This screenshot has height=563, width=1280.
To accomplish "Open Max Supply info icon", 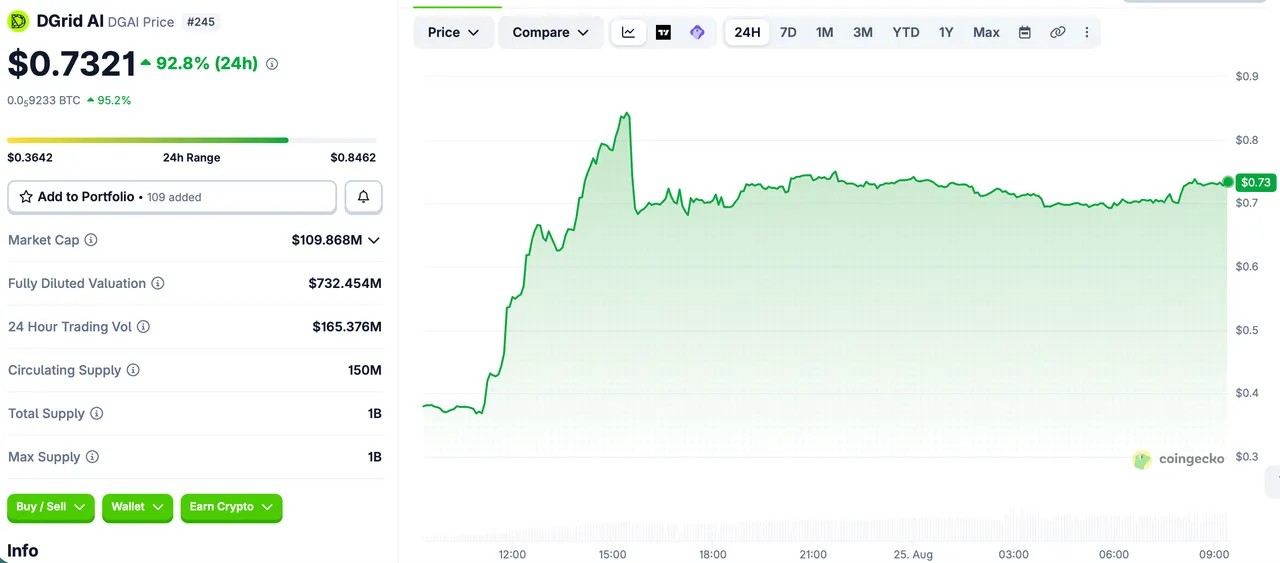I will click(x=92, y=457).
